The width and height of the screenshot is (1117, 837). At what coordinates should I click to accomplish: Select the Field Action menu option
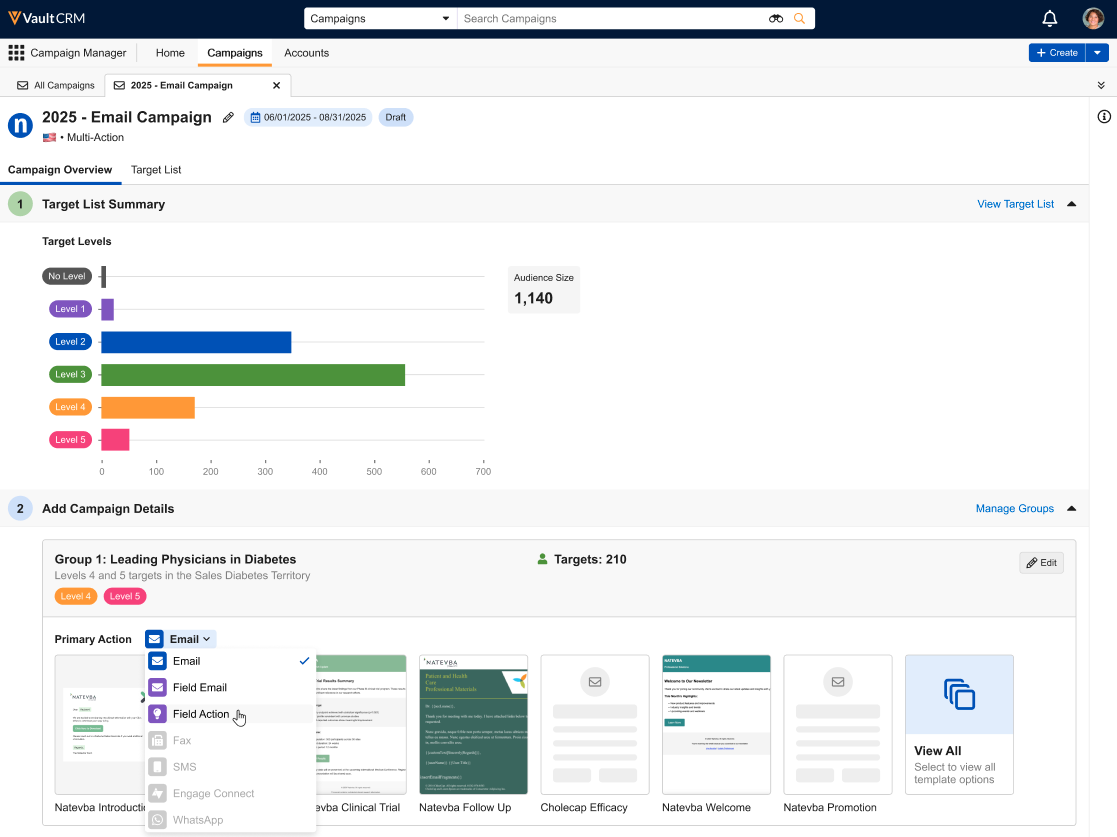201,714
